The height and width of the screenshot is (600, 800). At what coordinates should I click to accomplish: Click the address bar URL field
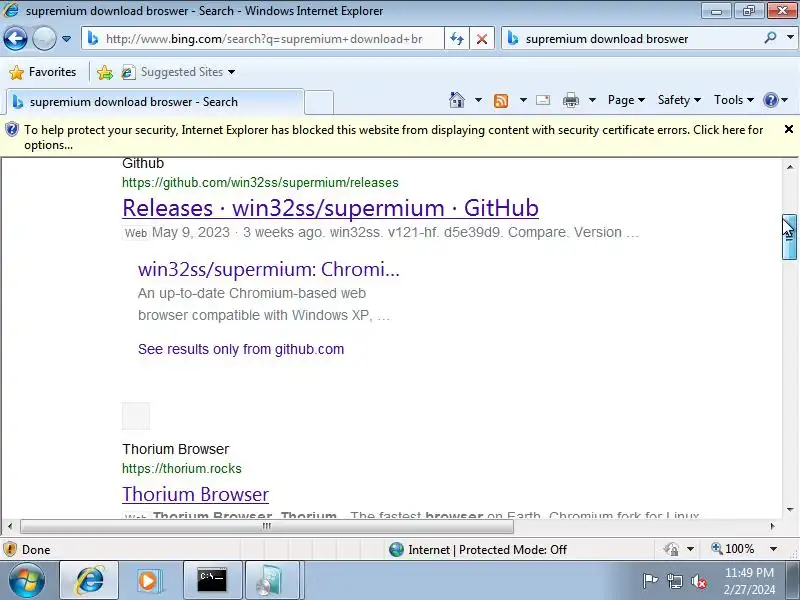(263, 39)
